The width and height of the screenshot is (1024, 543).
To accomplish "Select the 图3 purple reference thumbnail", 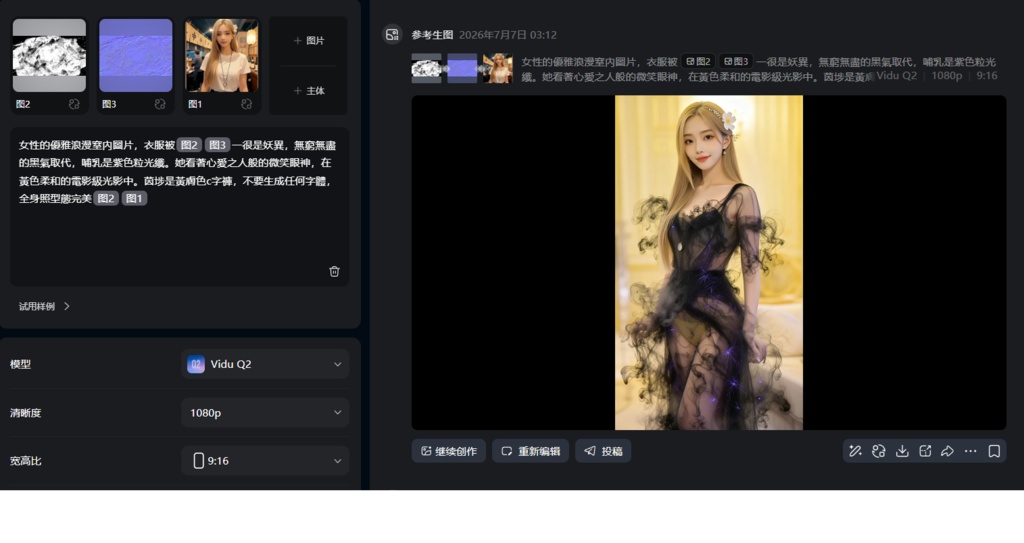I will pyautogui.click(x=136, y=56).
